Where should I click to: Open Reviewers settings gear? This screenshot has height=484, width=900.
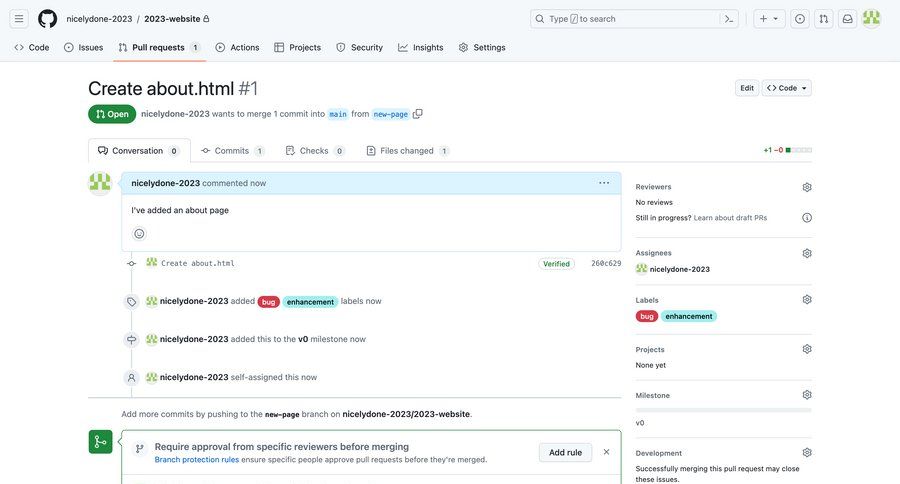(x=807, y=187)
